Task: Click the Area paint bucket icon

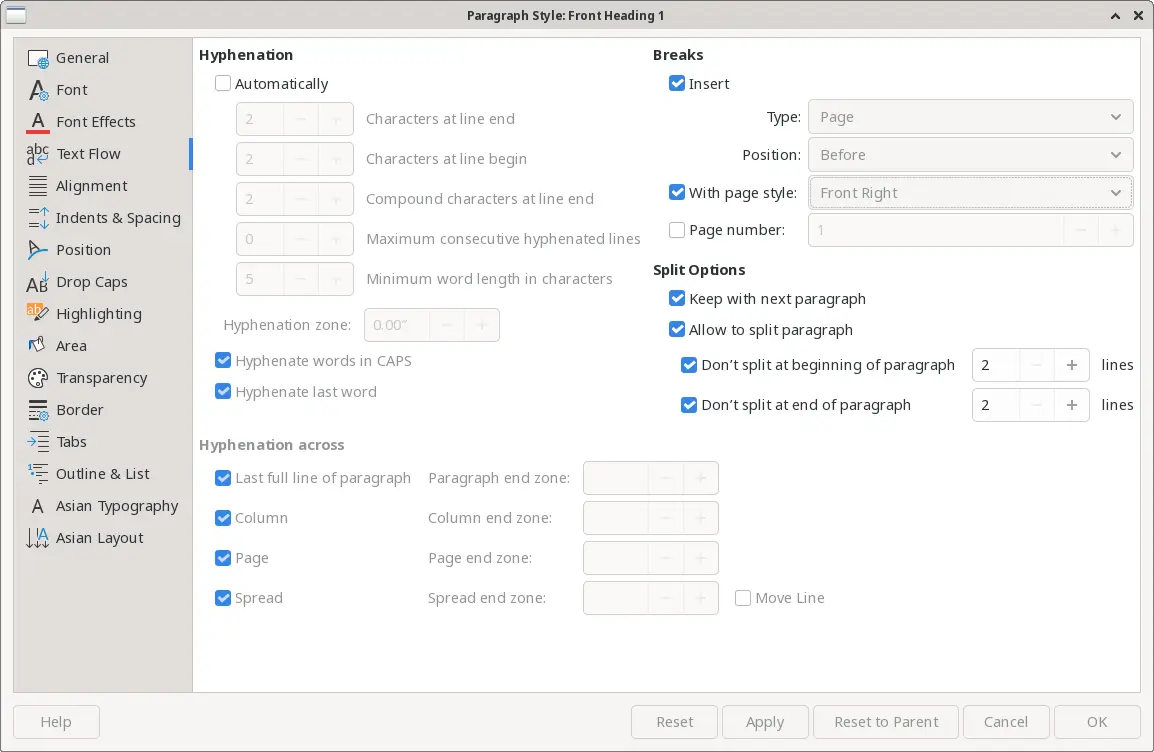Action: point(38,346)
